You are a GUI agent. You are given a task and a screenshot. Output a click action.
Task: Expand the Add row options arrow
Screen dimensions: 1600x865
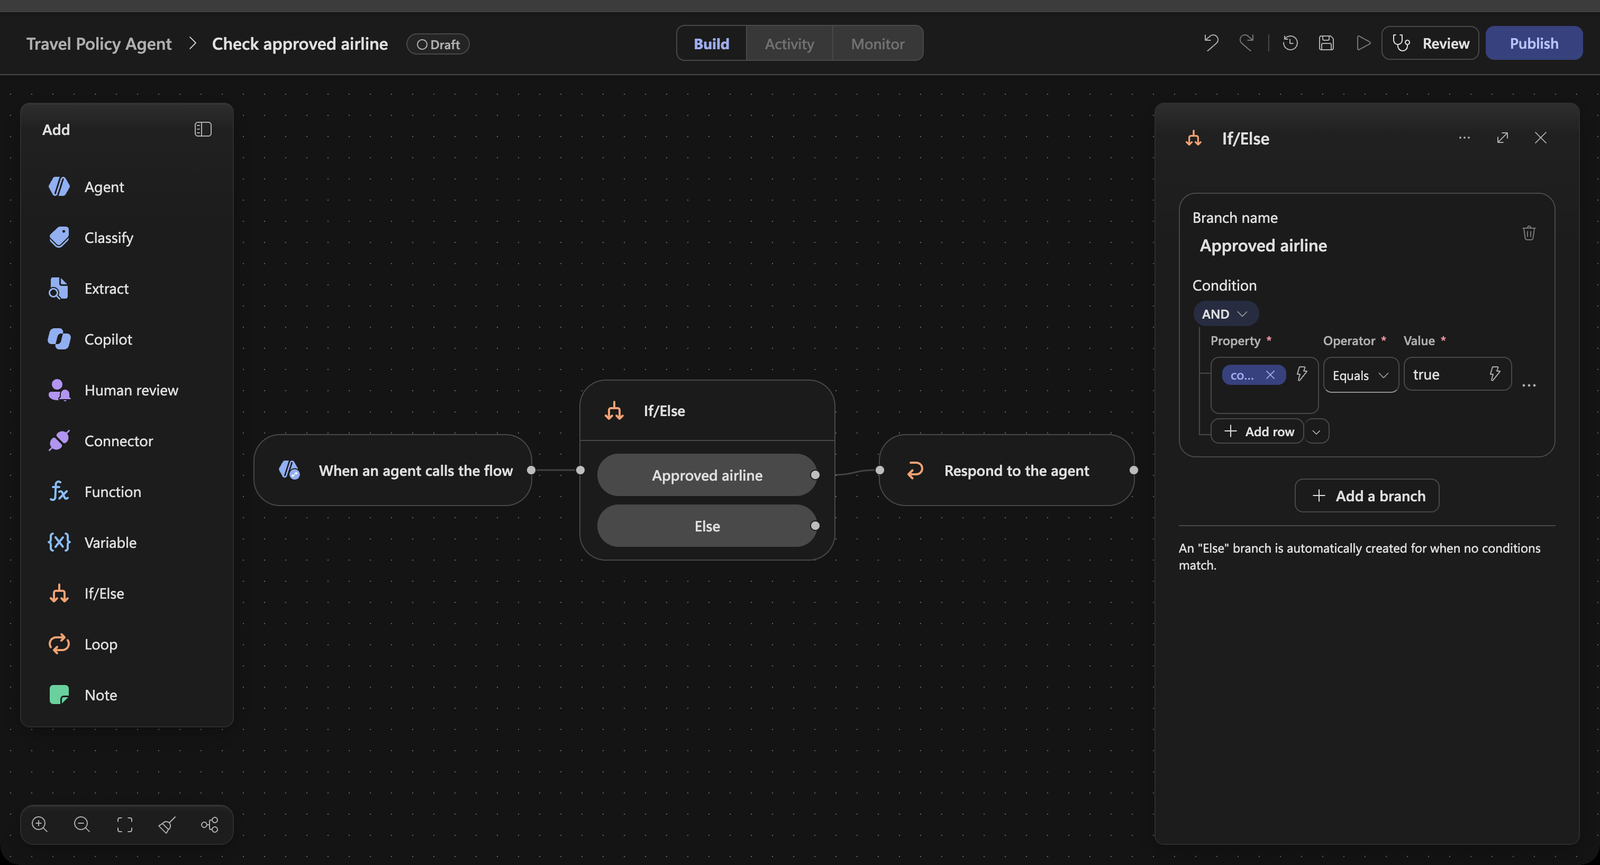1317,432
